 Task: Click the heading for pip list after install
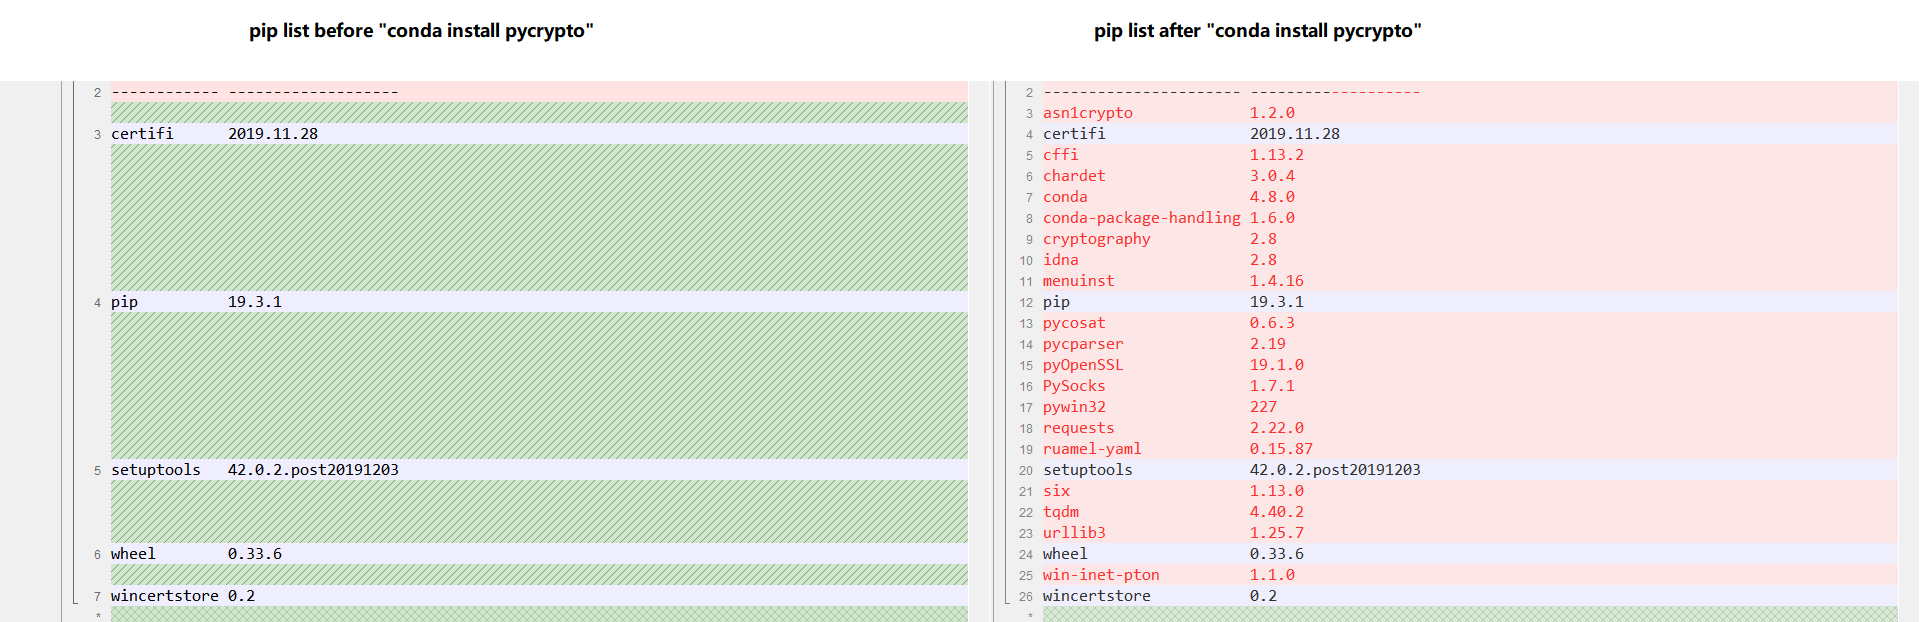pyautogui.click(x=1258, y=31)
